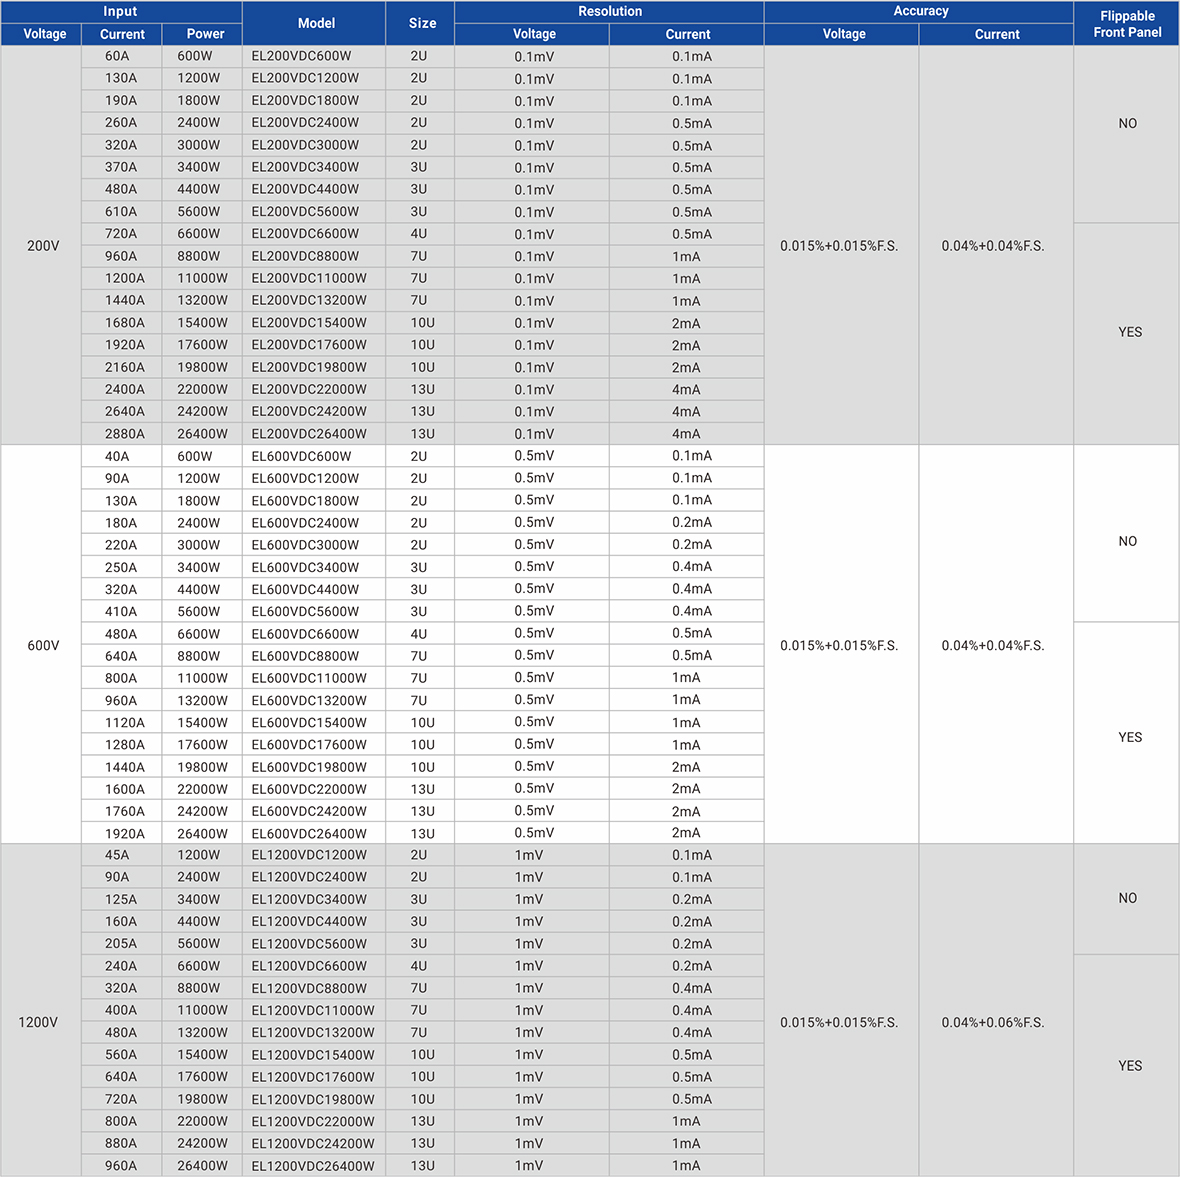
Task: Click the Voltage sub-header under Accuracy
Action: coord(843,33)
